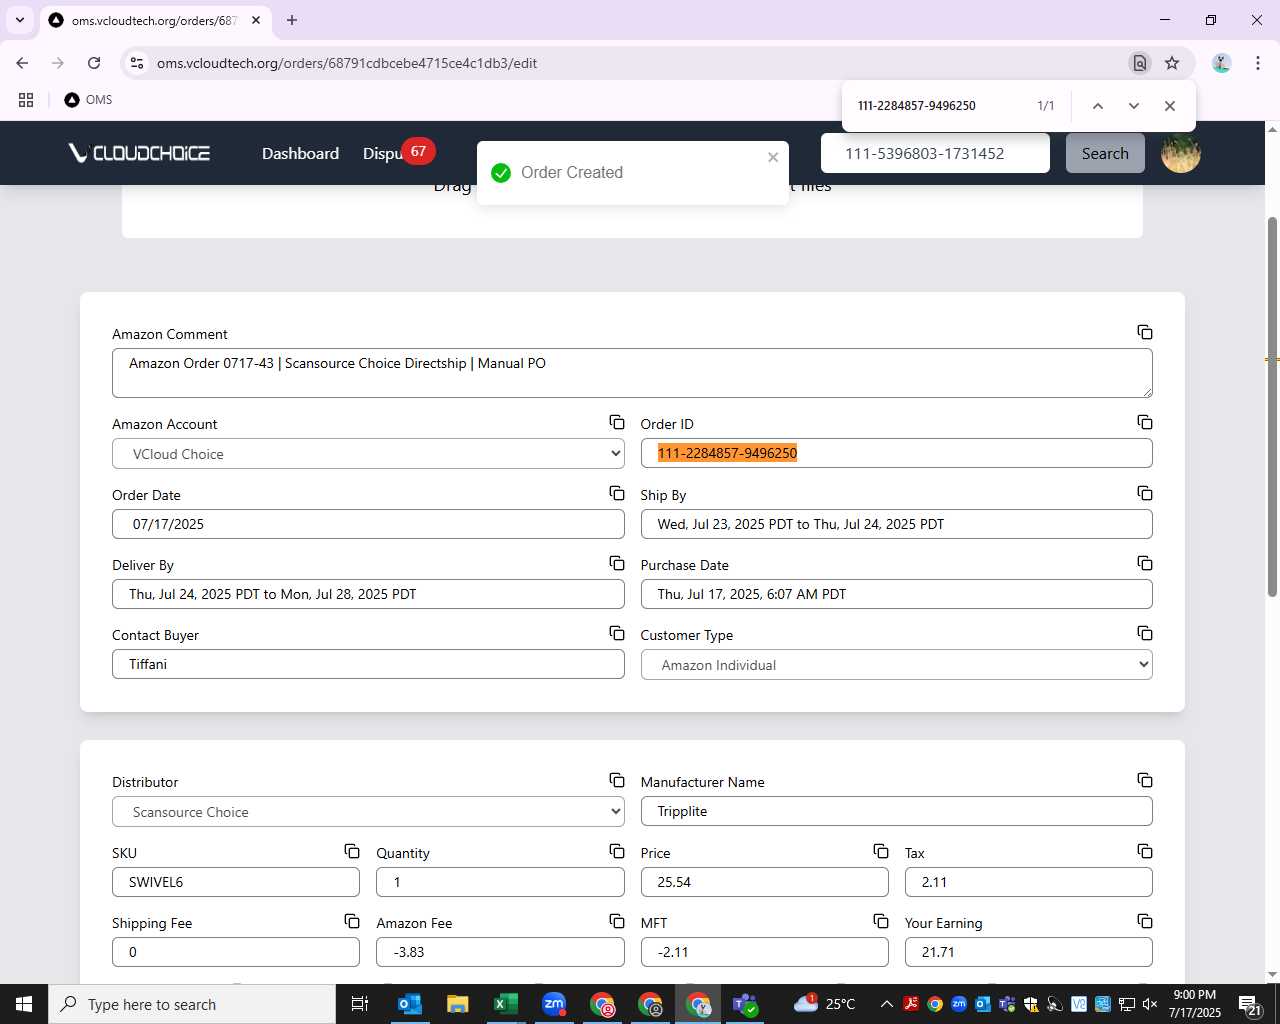This screenshot has height=1024, width=1280.
Task: Go to previous find-in-page match
Action: pos(1098,106)
